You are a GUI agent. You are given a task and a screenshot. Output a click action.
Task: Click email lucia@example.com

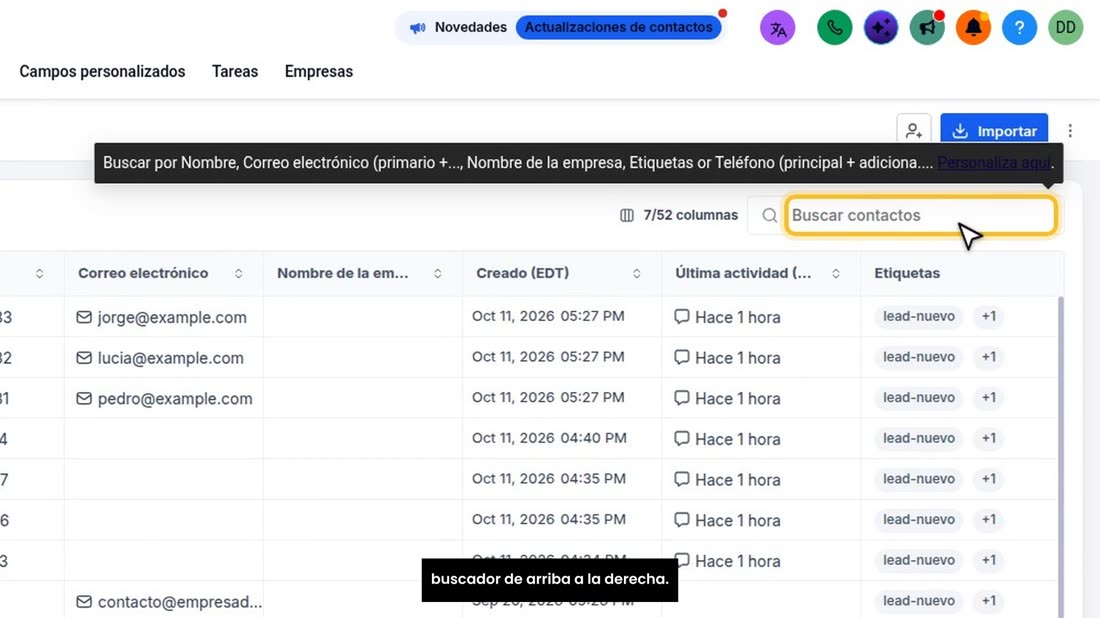170,358
